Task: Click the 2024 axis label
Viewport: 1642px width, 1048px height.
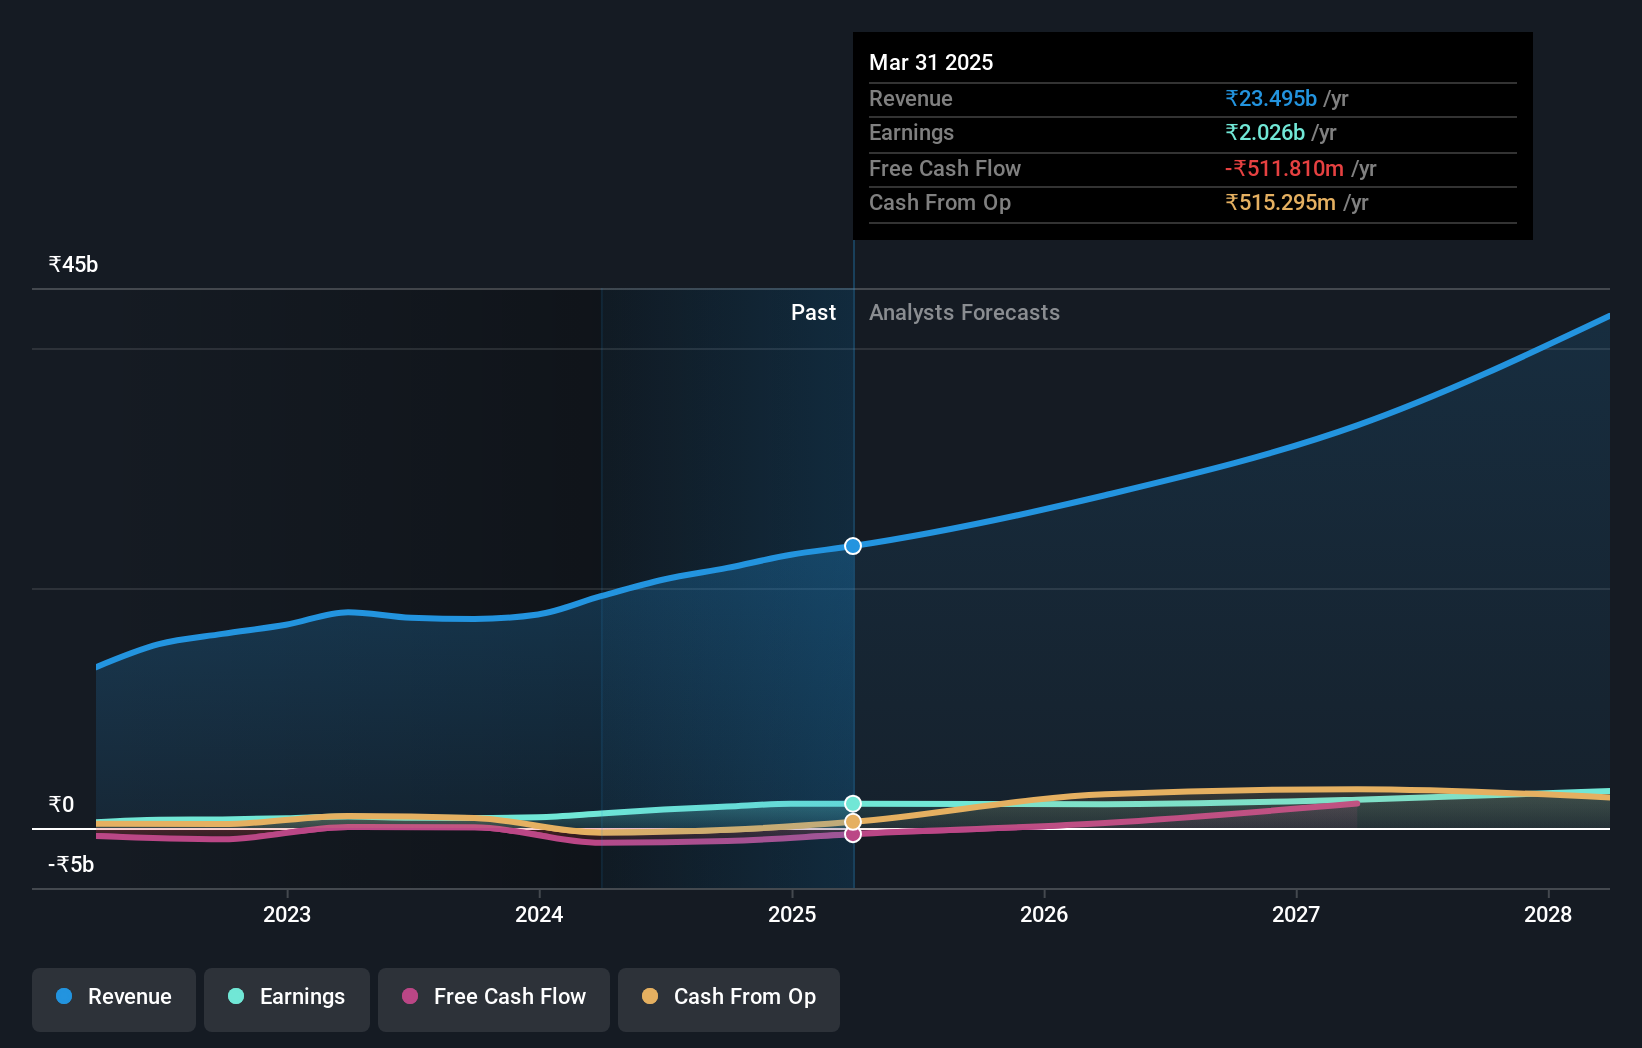Action: [539, 914]
